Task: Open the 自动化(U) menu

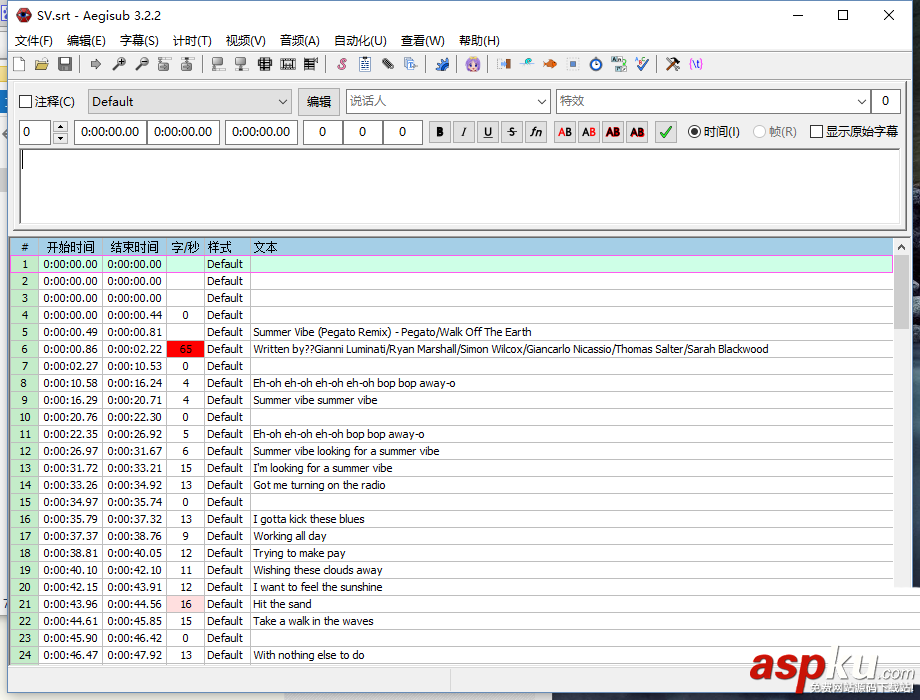Action: 360,41
